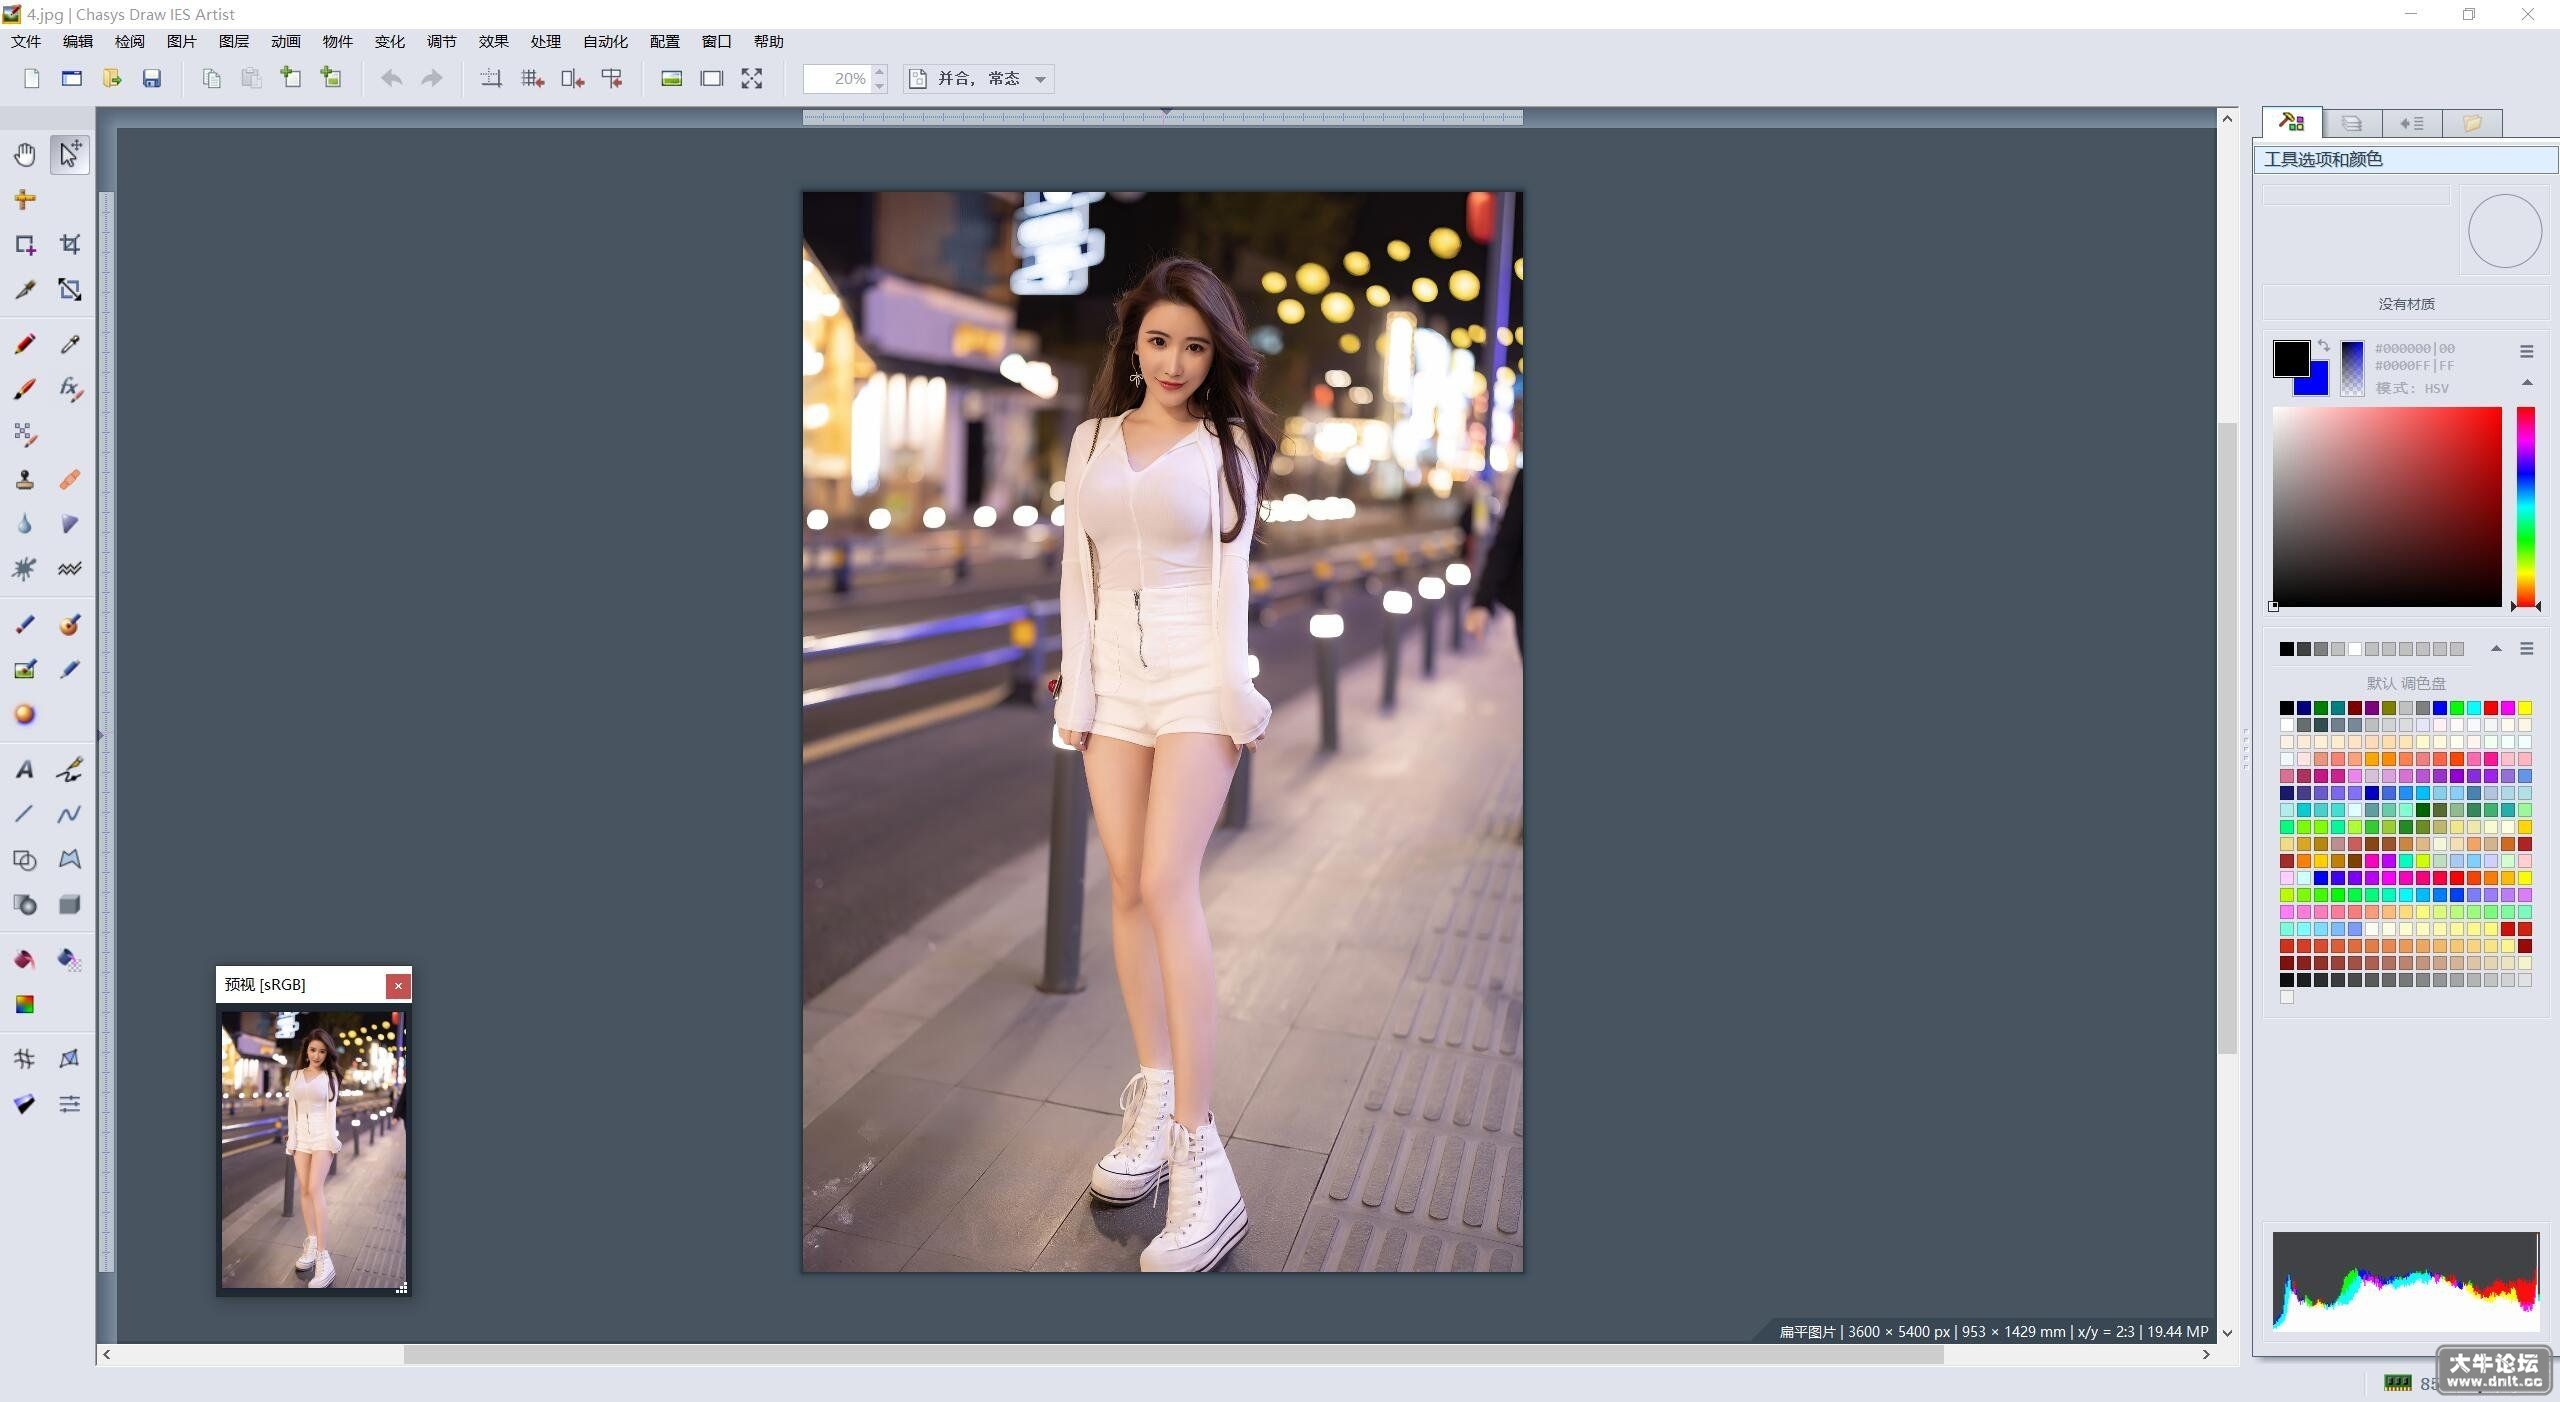The image size is (2560, 1402).
Task: Click the rainbow hue slider
Action: click(2526, 506)
